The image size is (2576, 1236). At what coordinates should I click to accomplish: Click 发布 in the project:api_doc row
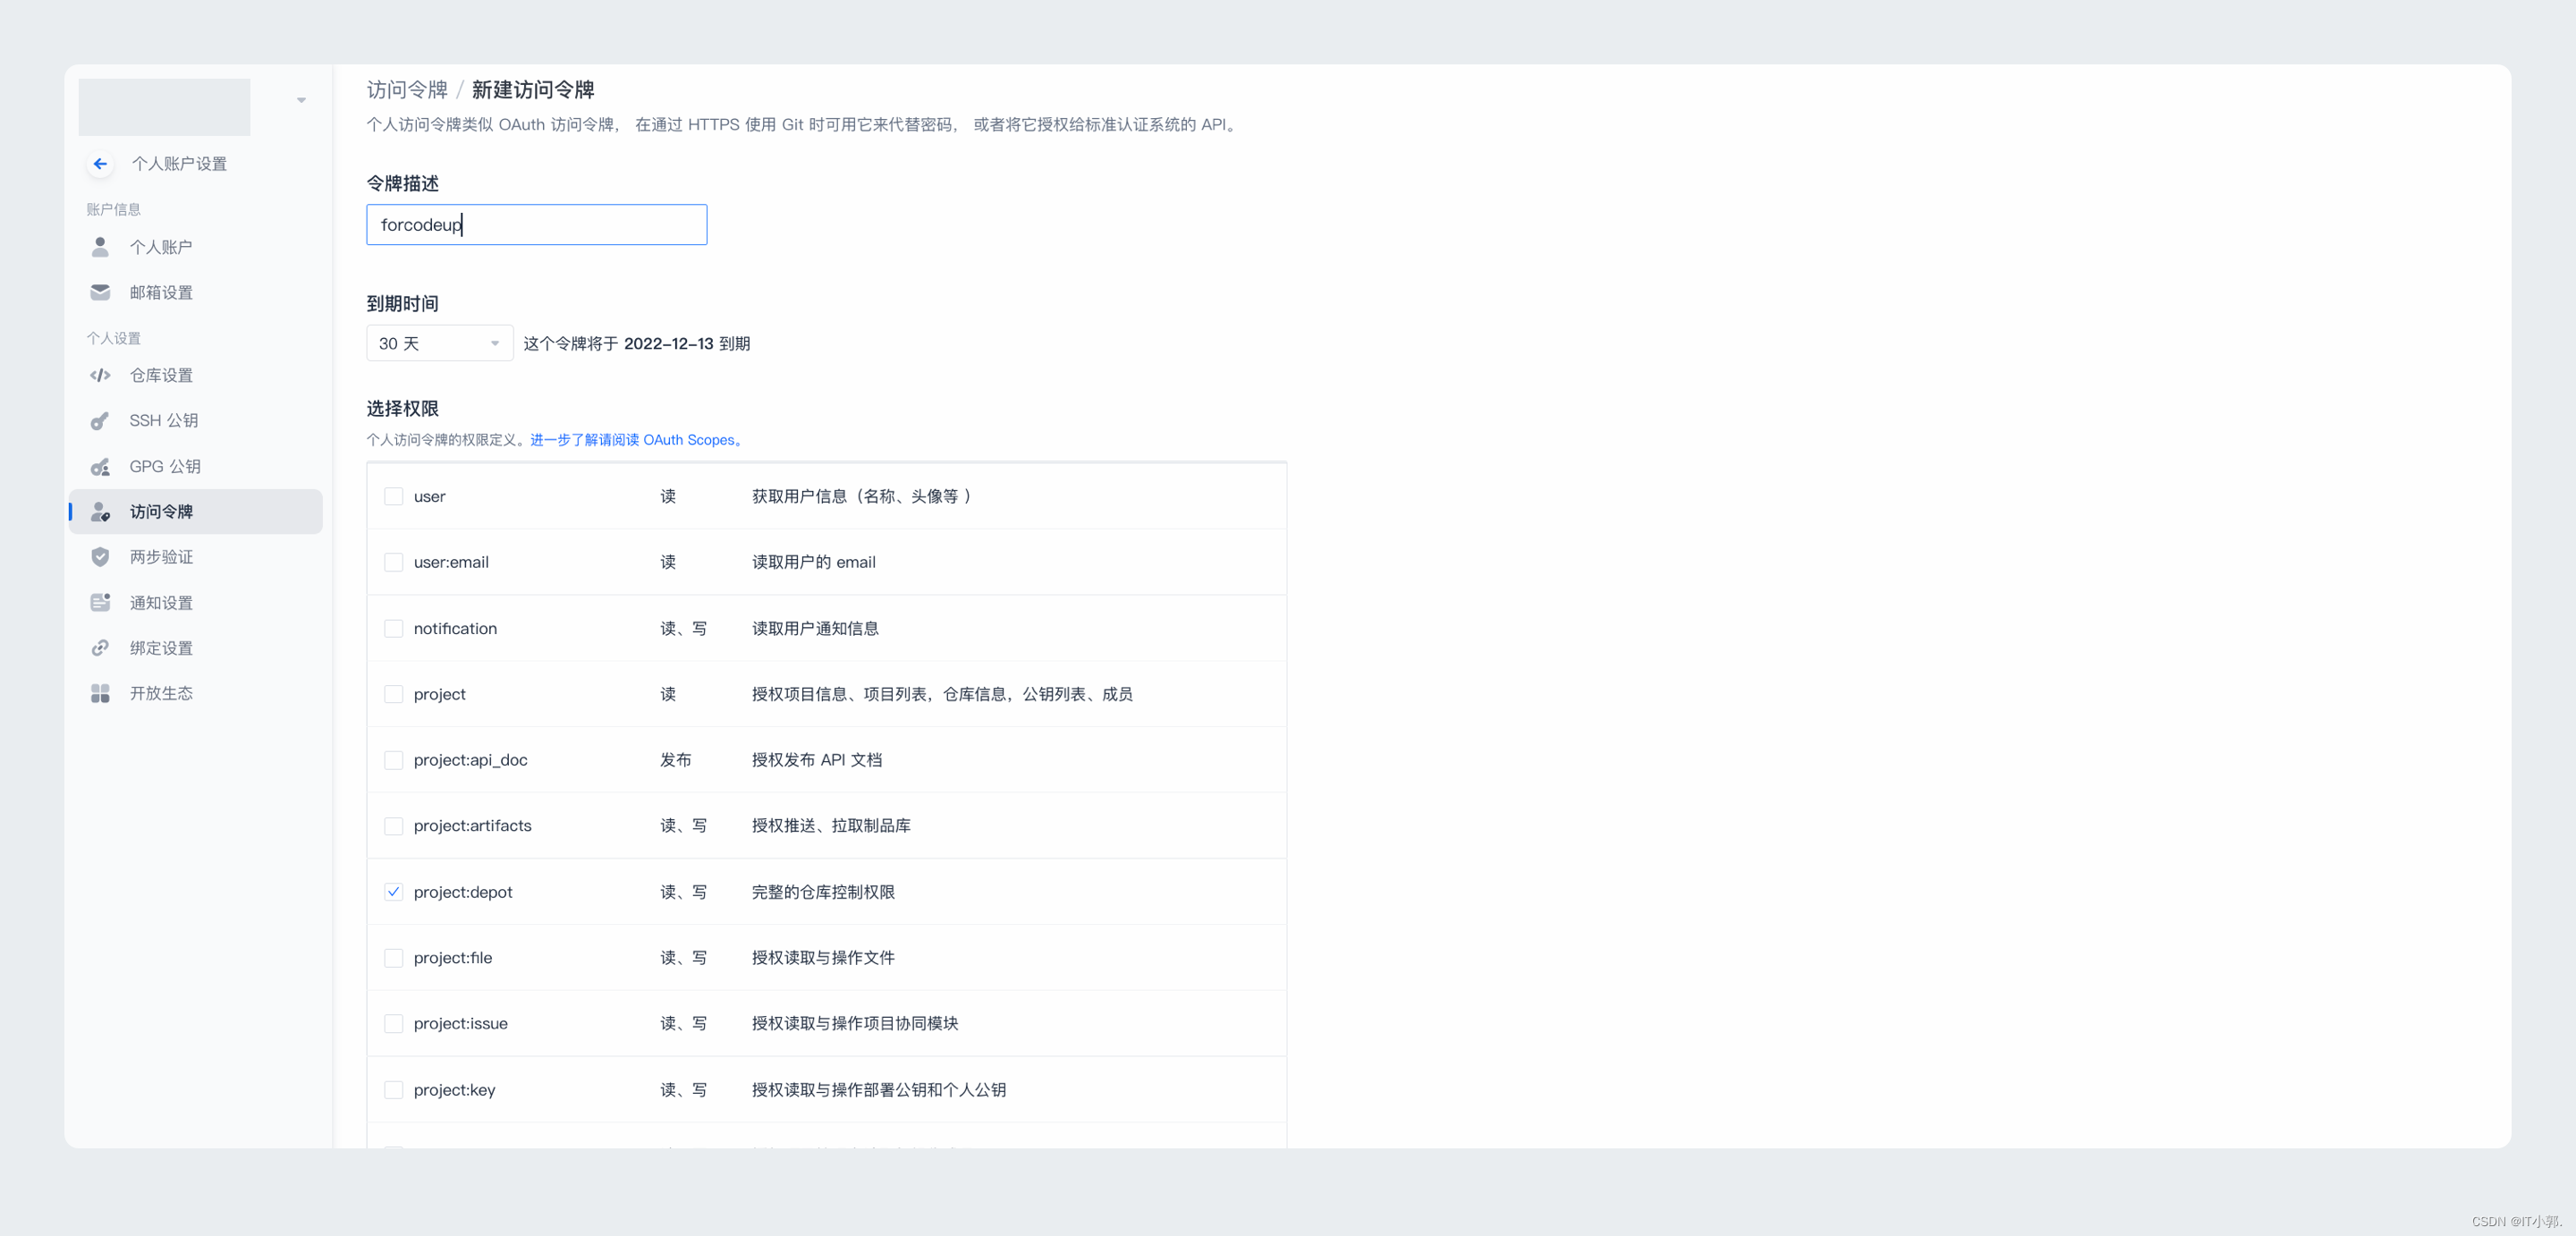(676, 760)
